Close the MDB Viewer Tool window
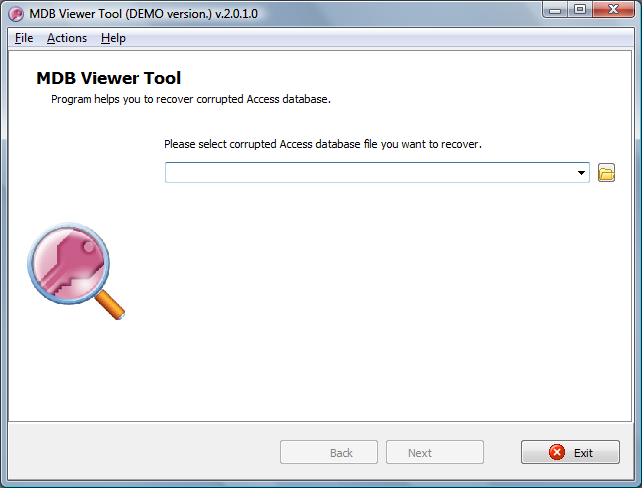This screenshot has width=642, height=488. [613, 10]
